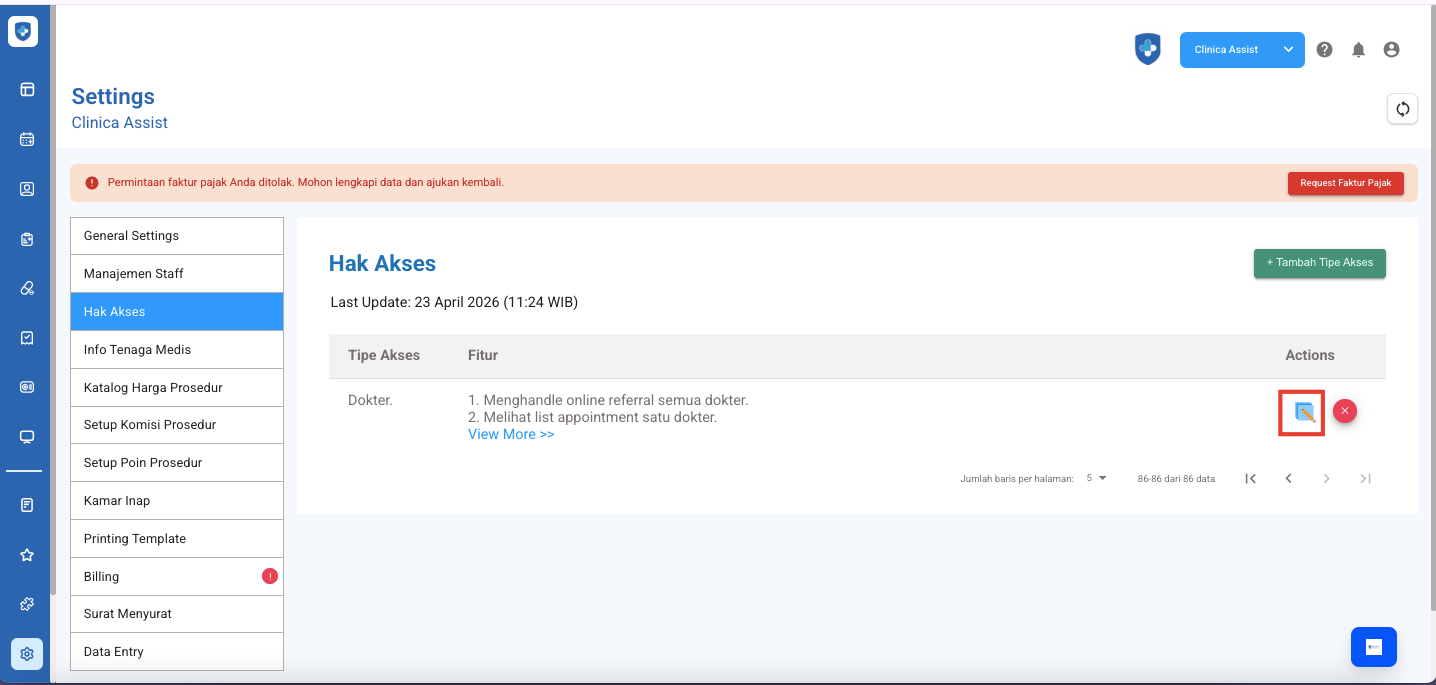The width and height of the screenshot is (1436, 685).
Task: Click the refresh icon below the header
Action: tap(1402, 109)
